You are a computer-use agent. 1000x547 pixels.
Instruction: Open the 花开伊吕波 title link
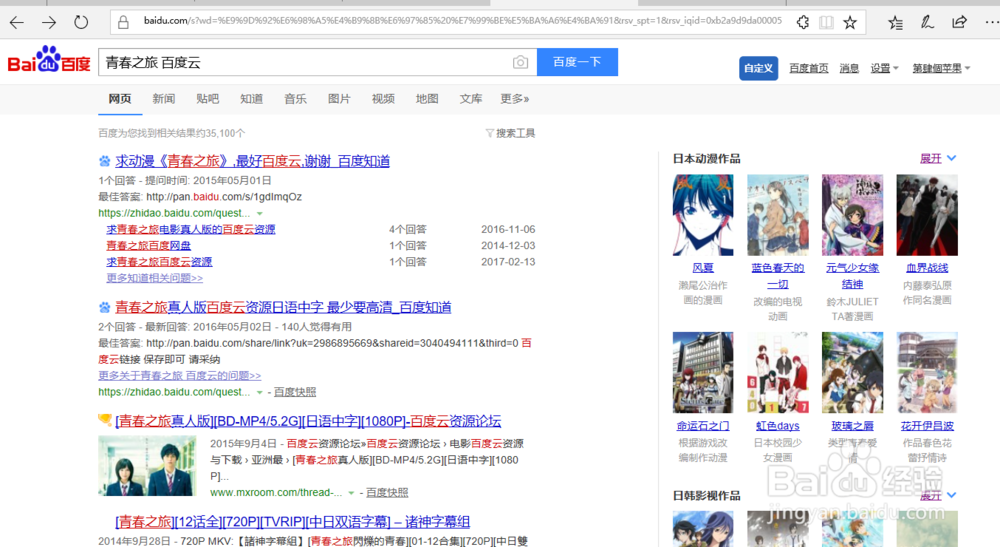(x=927, y=426)
